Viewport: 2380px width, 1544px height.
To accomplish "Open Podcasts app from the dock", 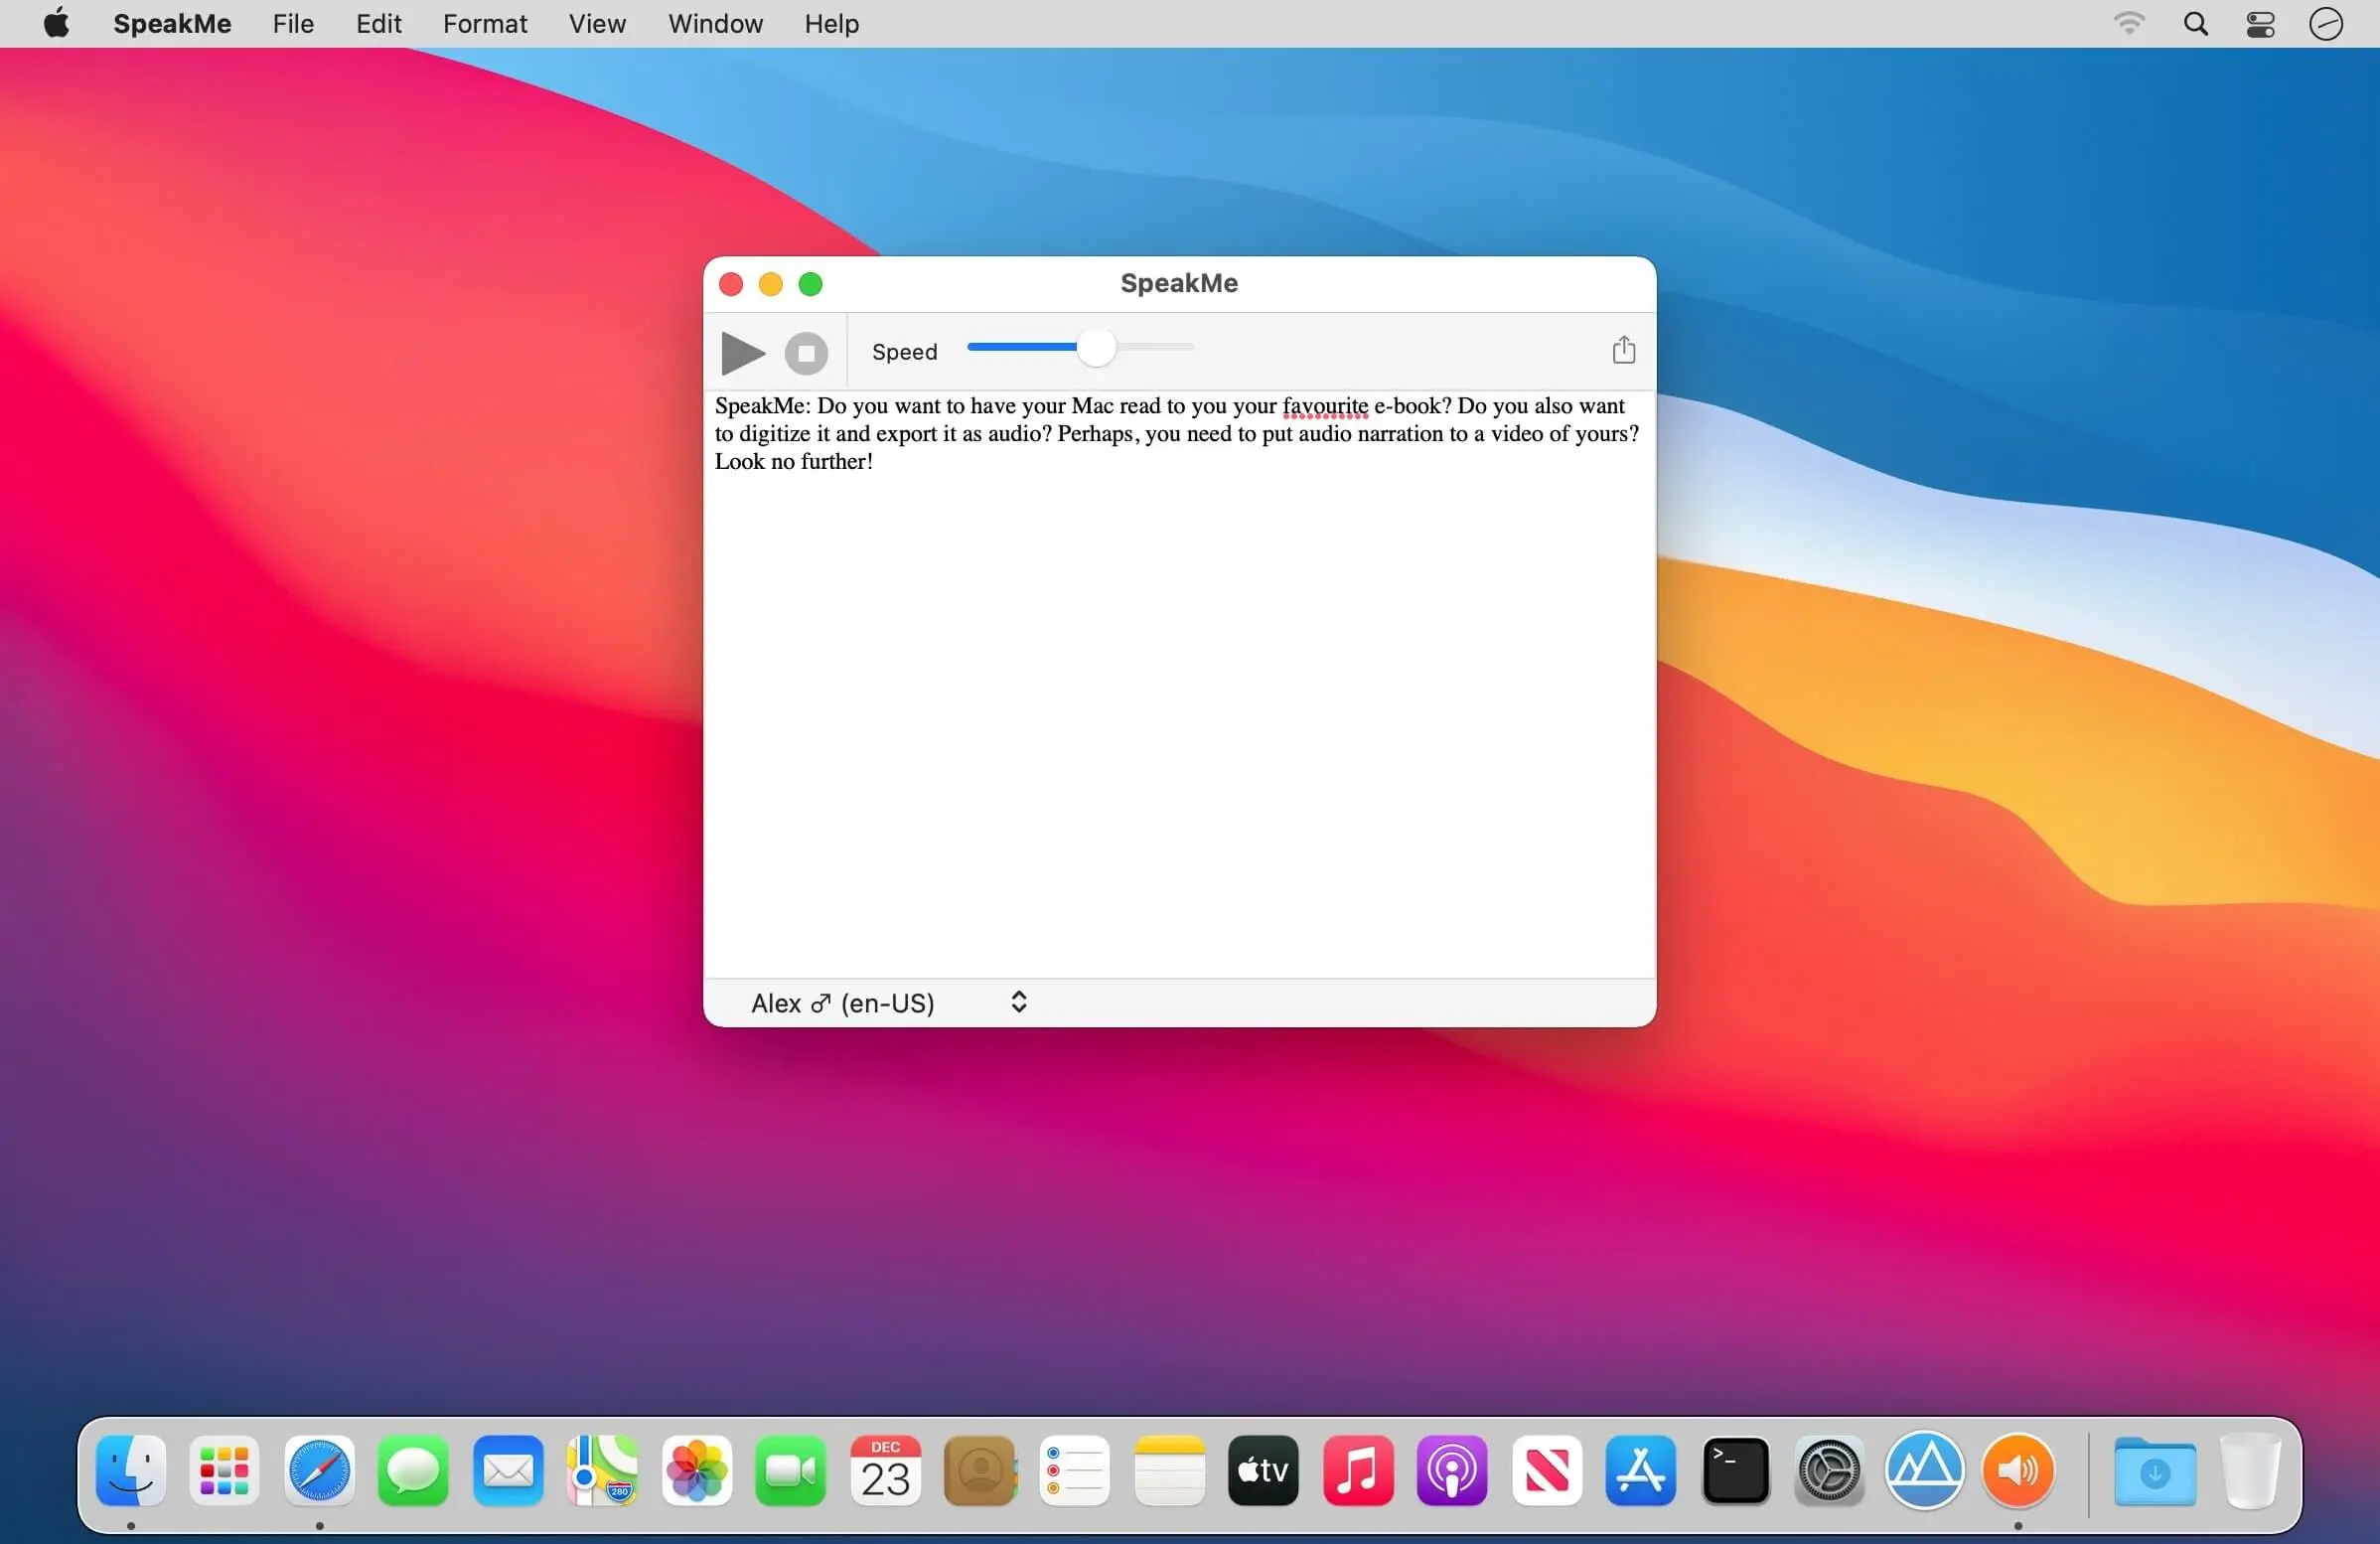I will [1450, 1471].
